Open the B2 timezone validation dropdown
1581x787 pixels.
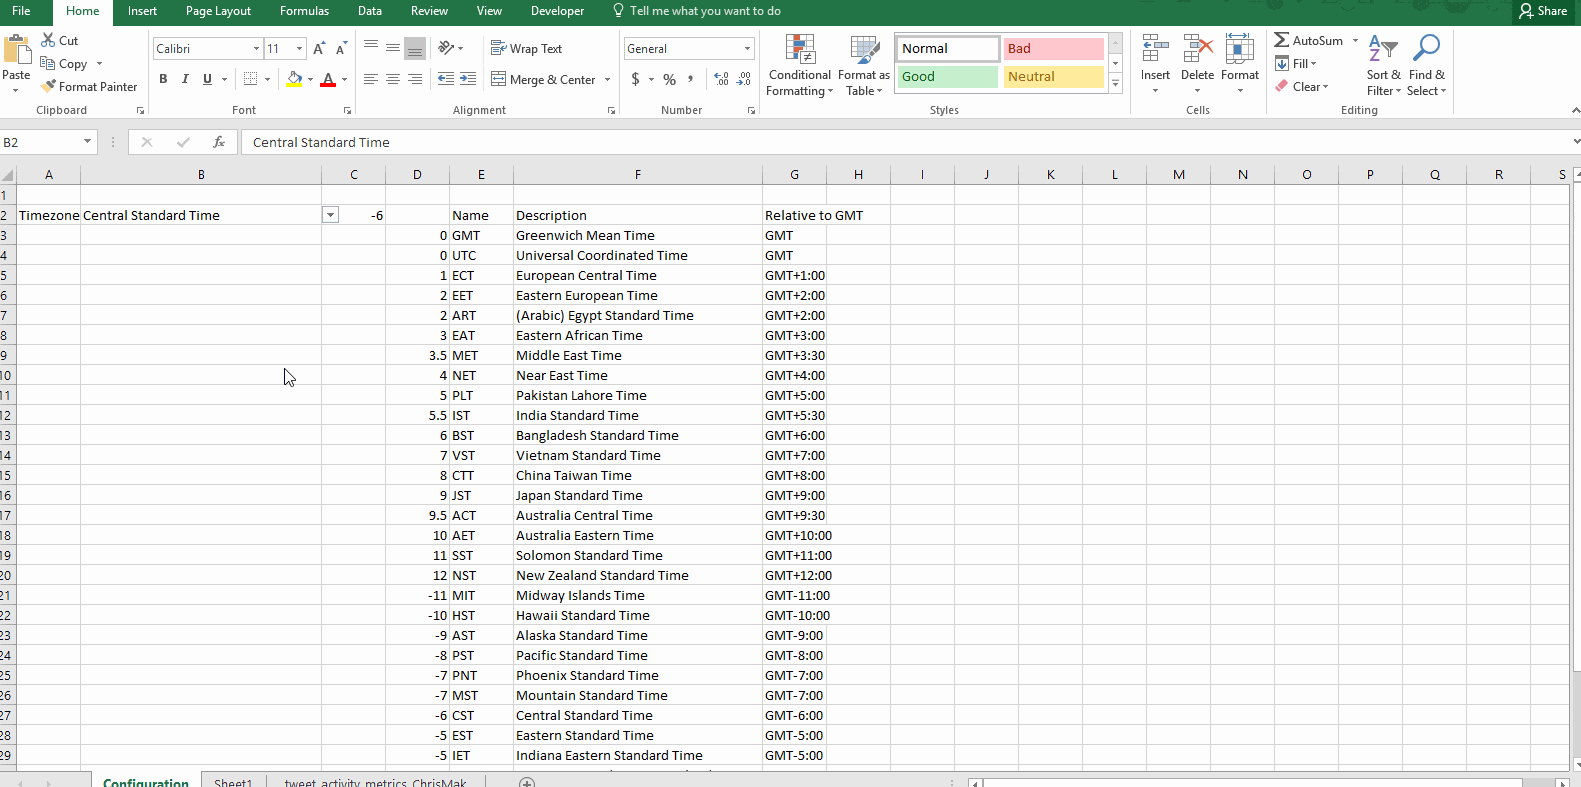click(330, 215)
